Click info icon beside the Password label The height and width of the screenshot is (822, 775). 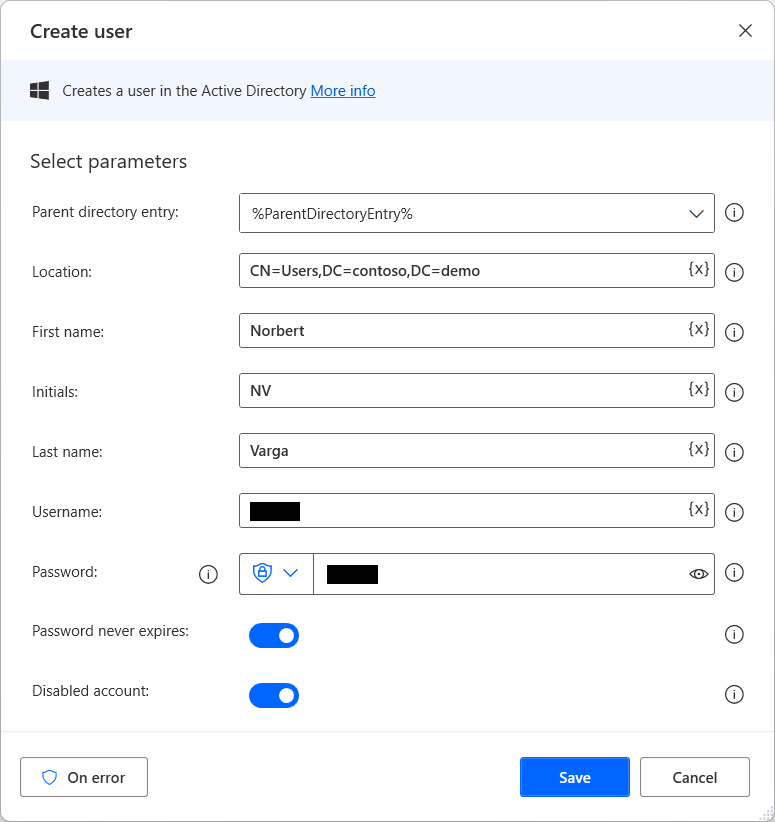tap(208, 574)
